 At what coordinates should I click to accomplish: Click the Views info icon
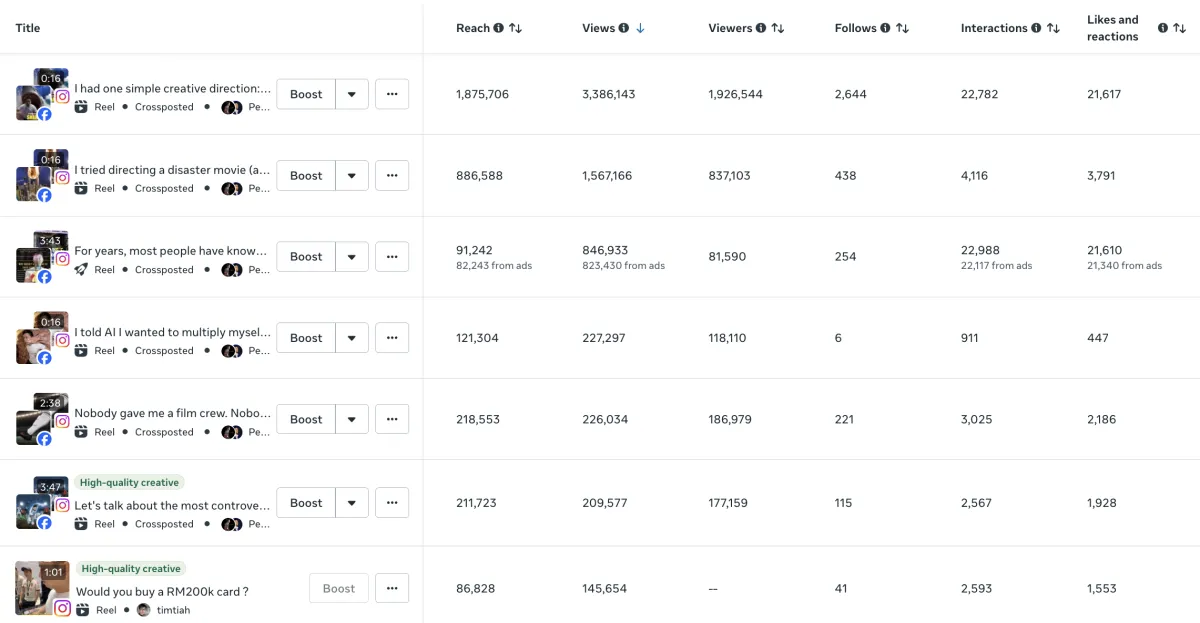[x=624, y=28]
